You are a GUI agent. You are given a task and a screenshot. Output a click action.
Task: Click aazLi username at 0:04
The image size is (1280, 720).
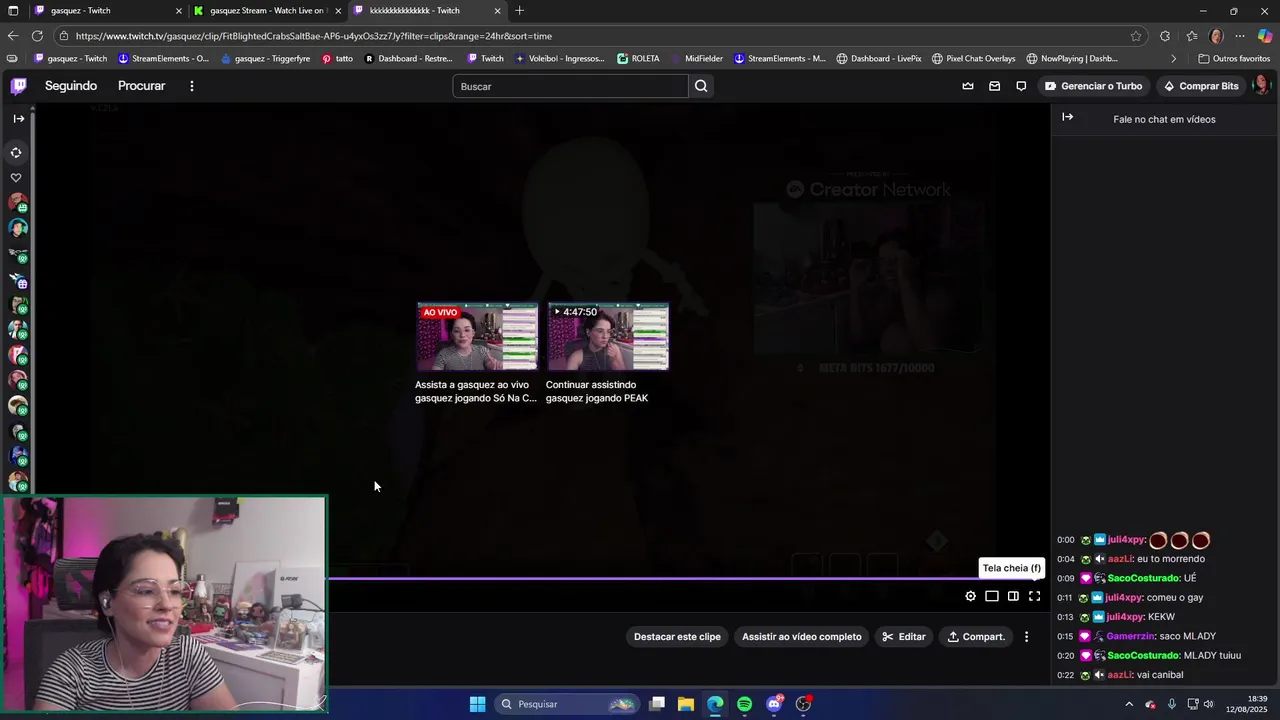coord(1120,559)
